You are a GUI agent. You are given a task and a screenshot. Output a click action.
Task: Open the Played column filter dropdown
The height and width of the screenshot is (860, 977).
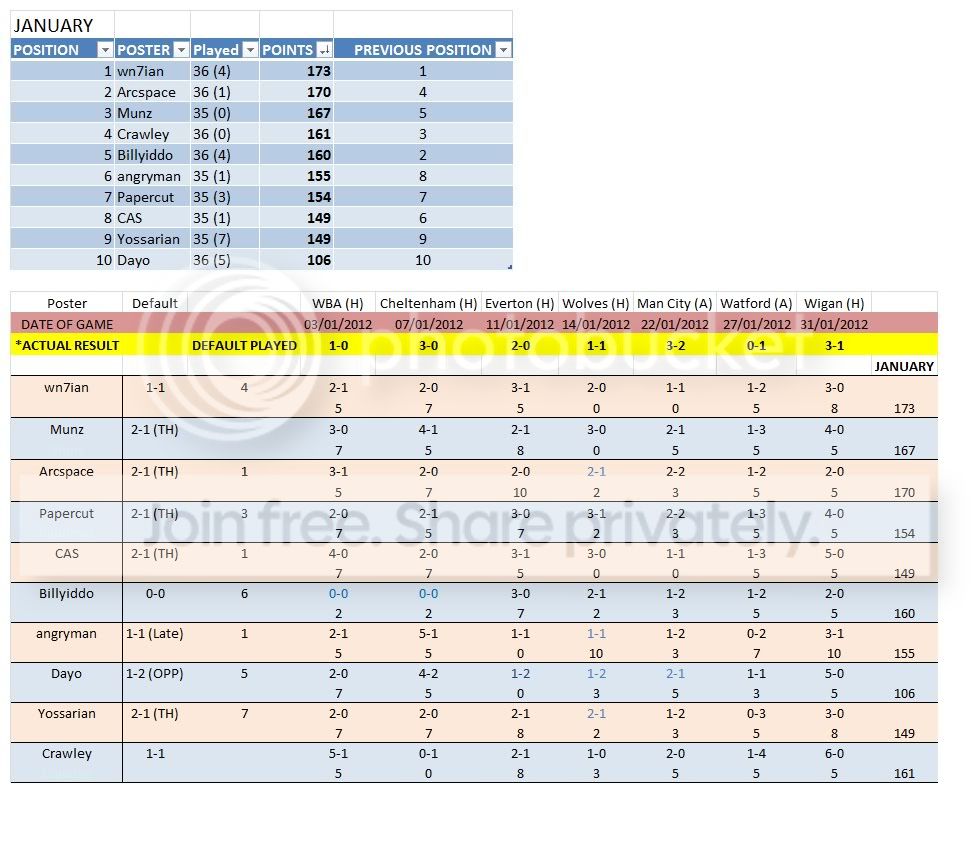click(x=250, y=50)
